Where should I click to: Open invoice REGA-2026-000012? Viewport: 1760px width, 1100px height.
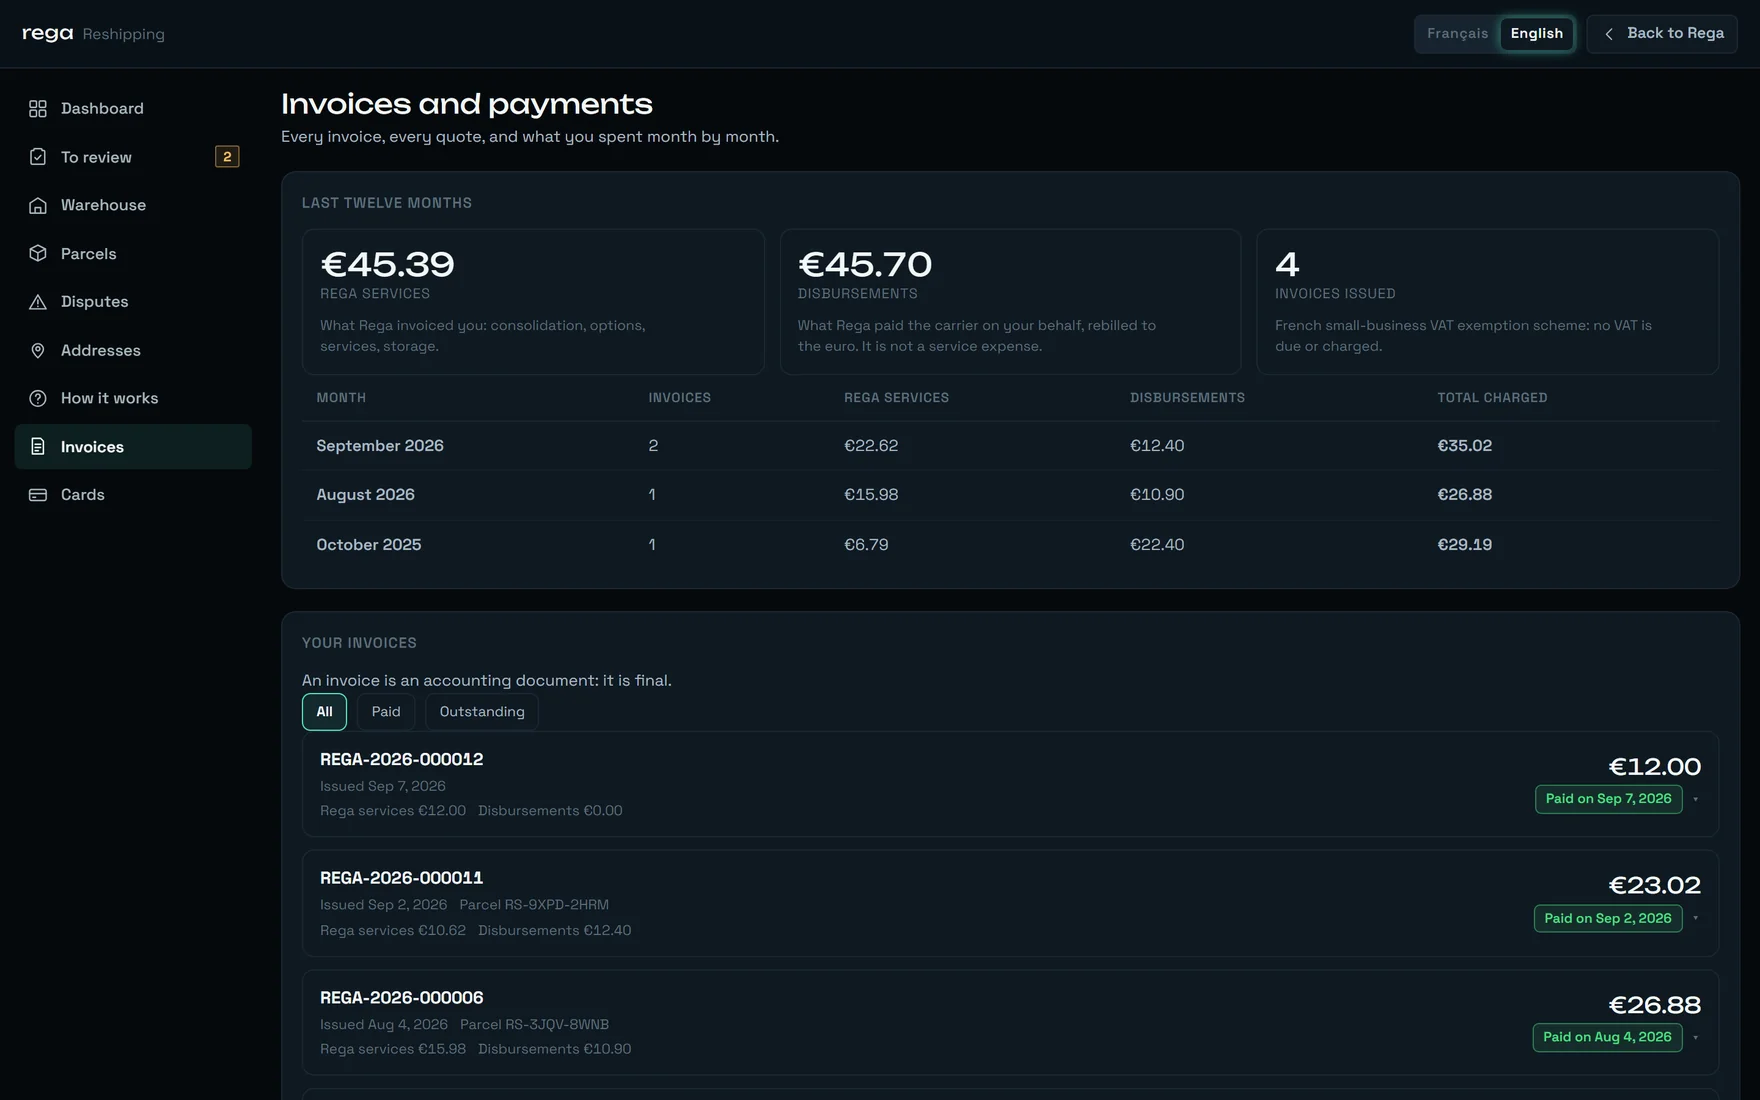1010,784
